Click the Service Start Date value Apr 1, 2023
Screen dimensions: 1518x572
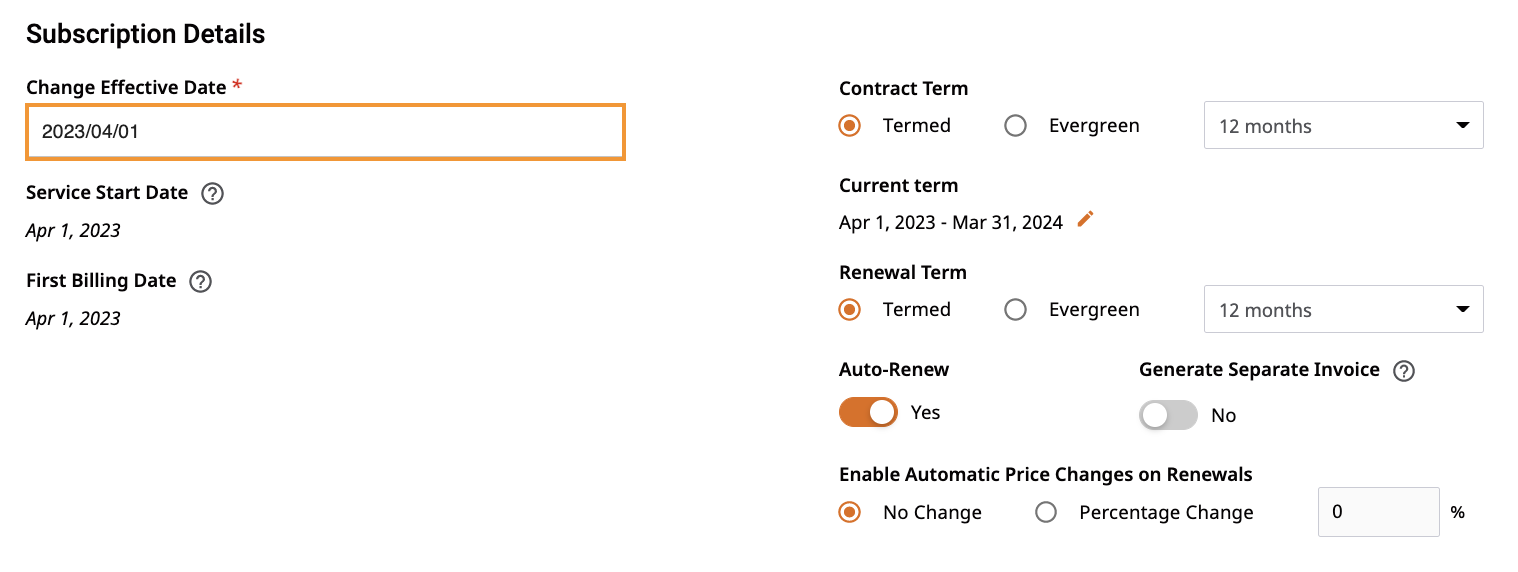pos(73,231)
